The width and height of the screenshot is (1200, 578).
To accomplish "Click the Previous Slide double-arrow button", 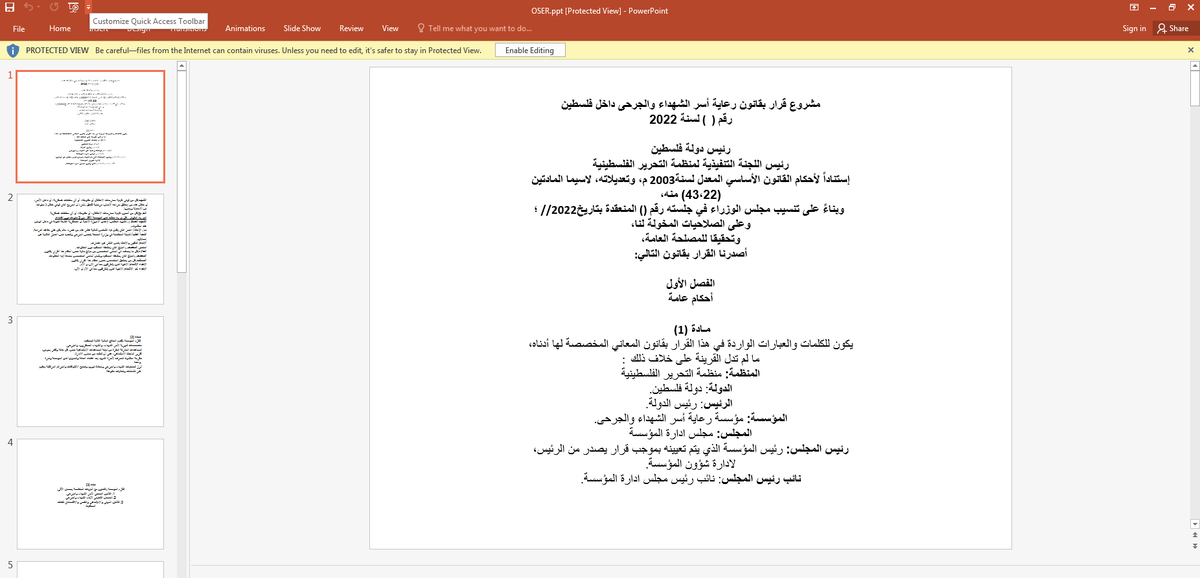I will [x=1195, y=535].
